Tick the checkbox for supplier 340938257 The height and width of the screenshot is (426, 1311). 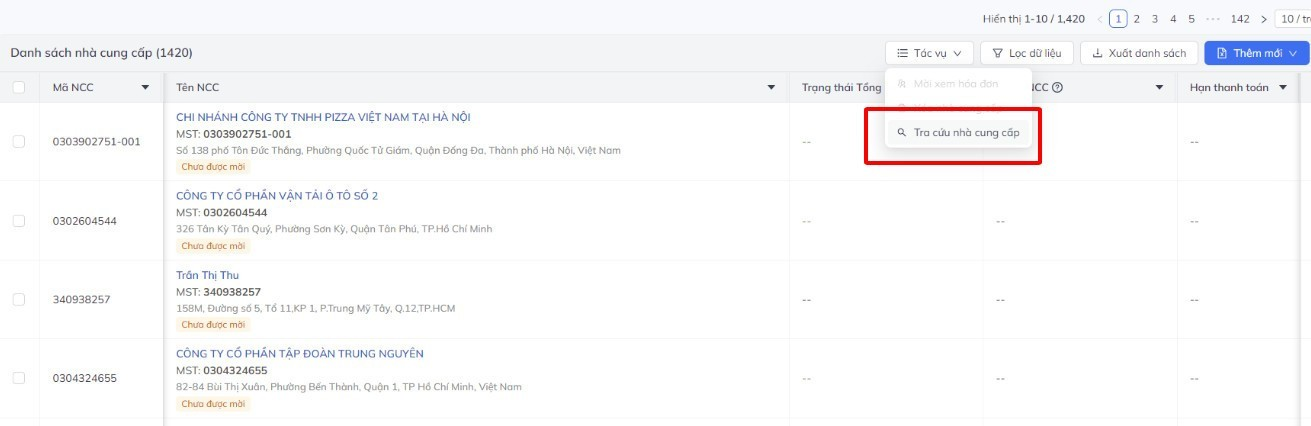(19, 299)
